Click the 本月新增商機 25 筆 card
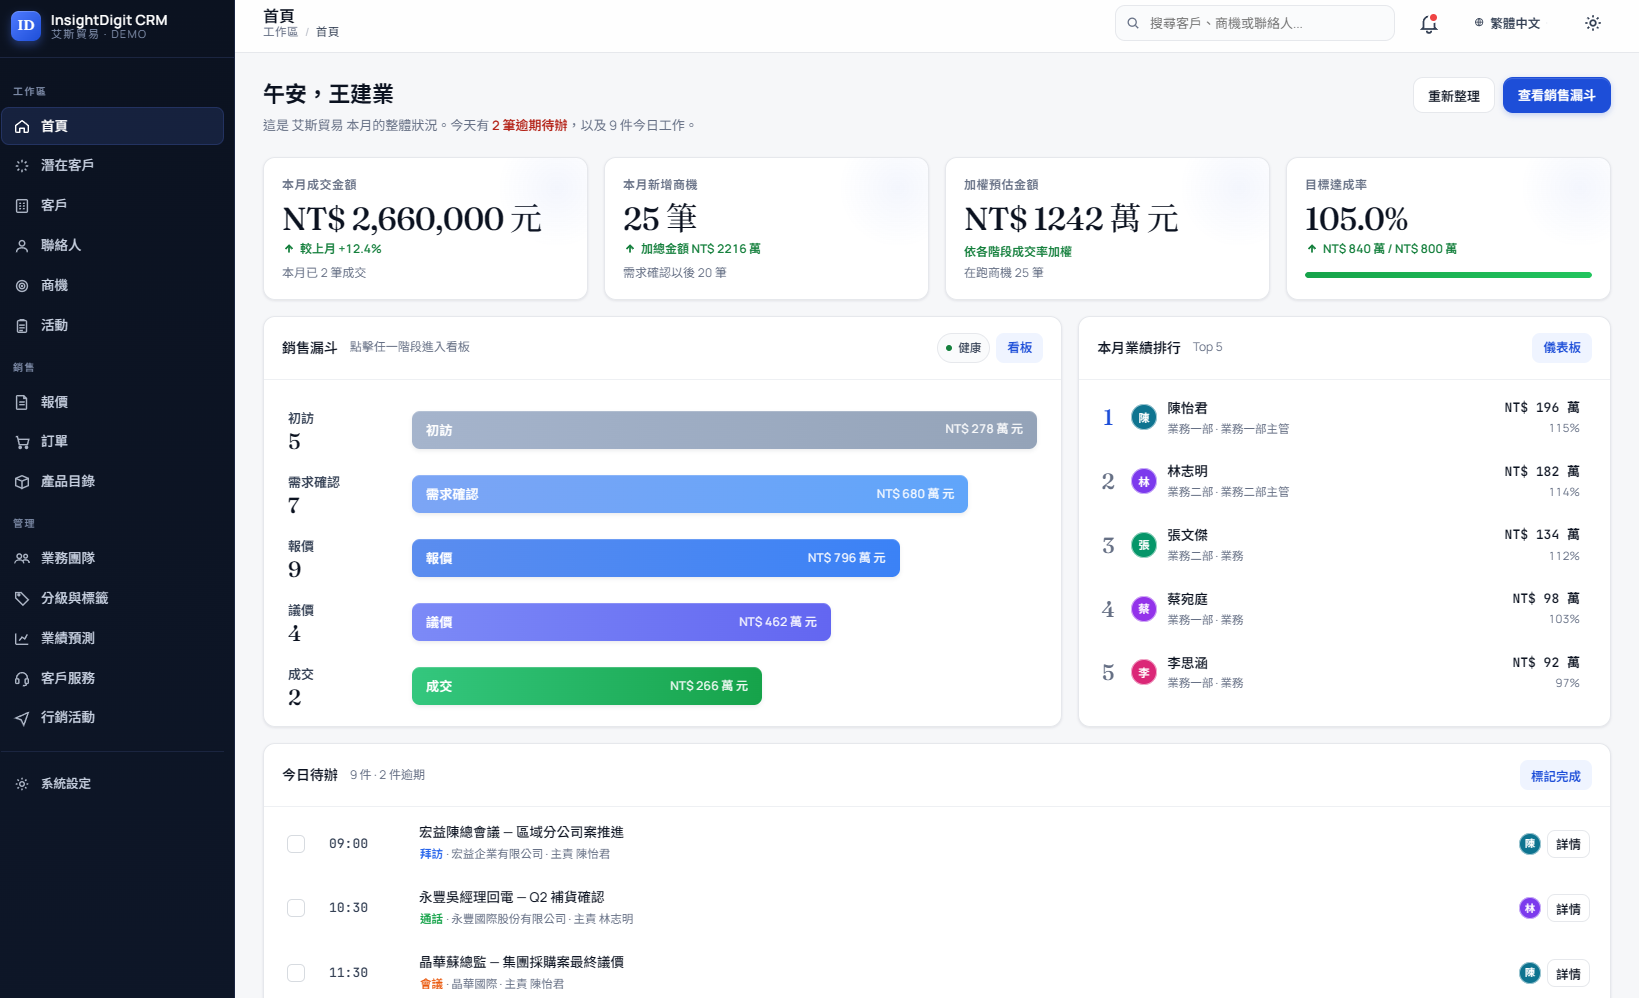Screen dimensions: 1639x998 pyautogui.click(x=766, y=228)
